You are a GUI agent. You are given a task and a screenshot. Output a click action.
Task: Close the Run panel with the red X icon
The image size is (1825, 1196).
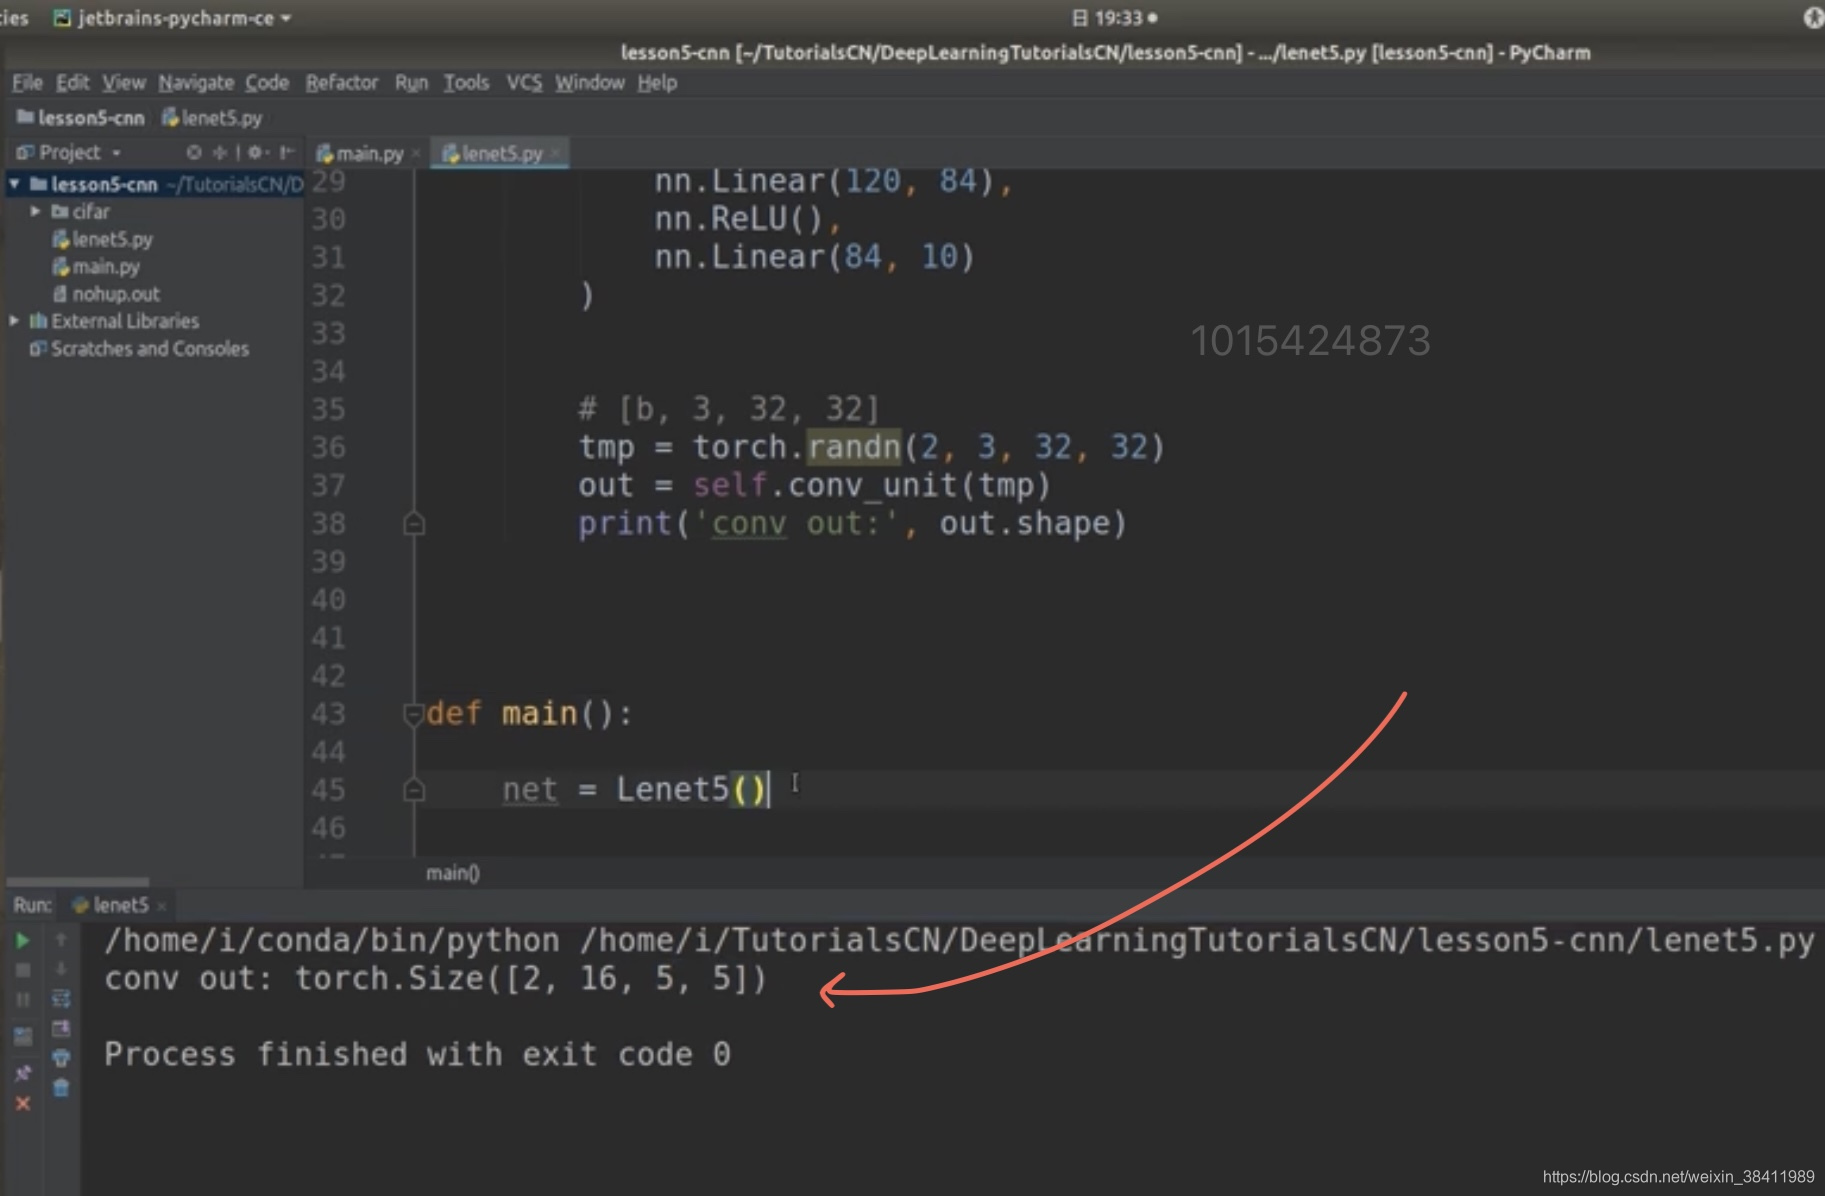tap(22, 1104)
